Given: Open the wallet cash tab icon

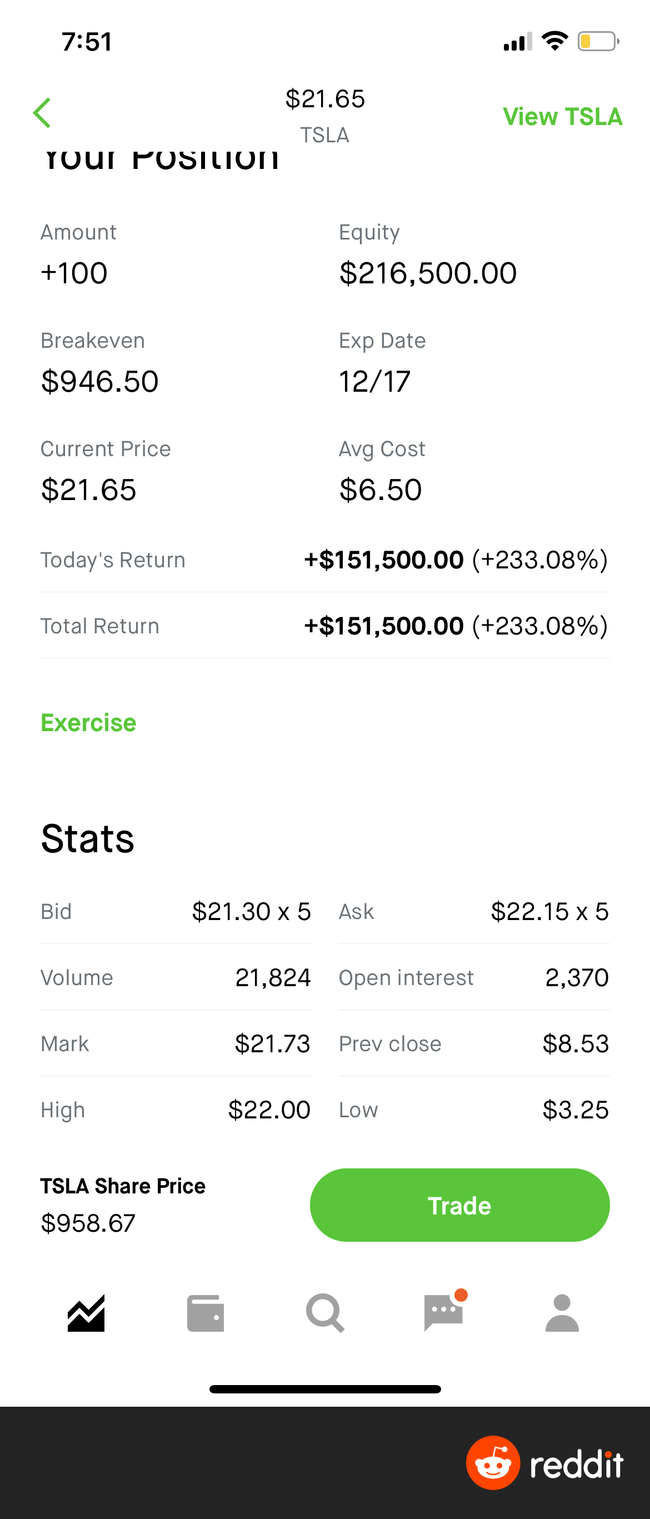Looking at the screenshot, I should [x=205, y=1313].
